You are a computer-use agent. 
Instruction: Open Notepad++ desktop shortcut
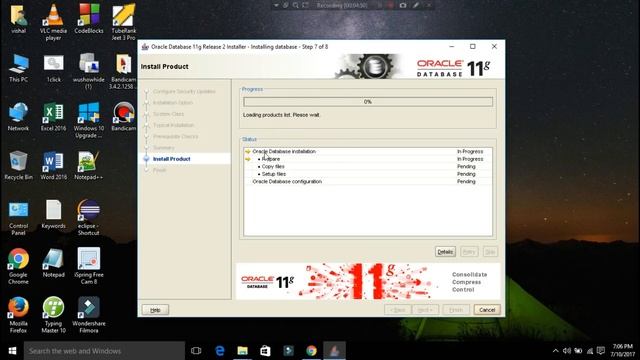coord(89,165)
